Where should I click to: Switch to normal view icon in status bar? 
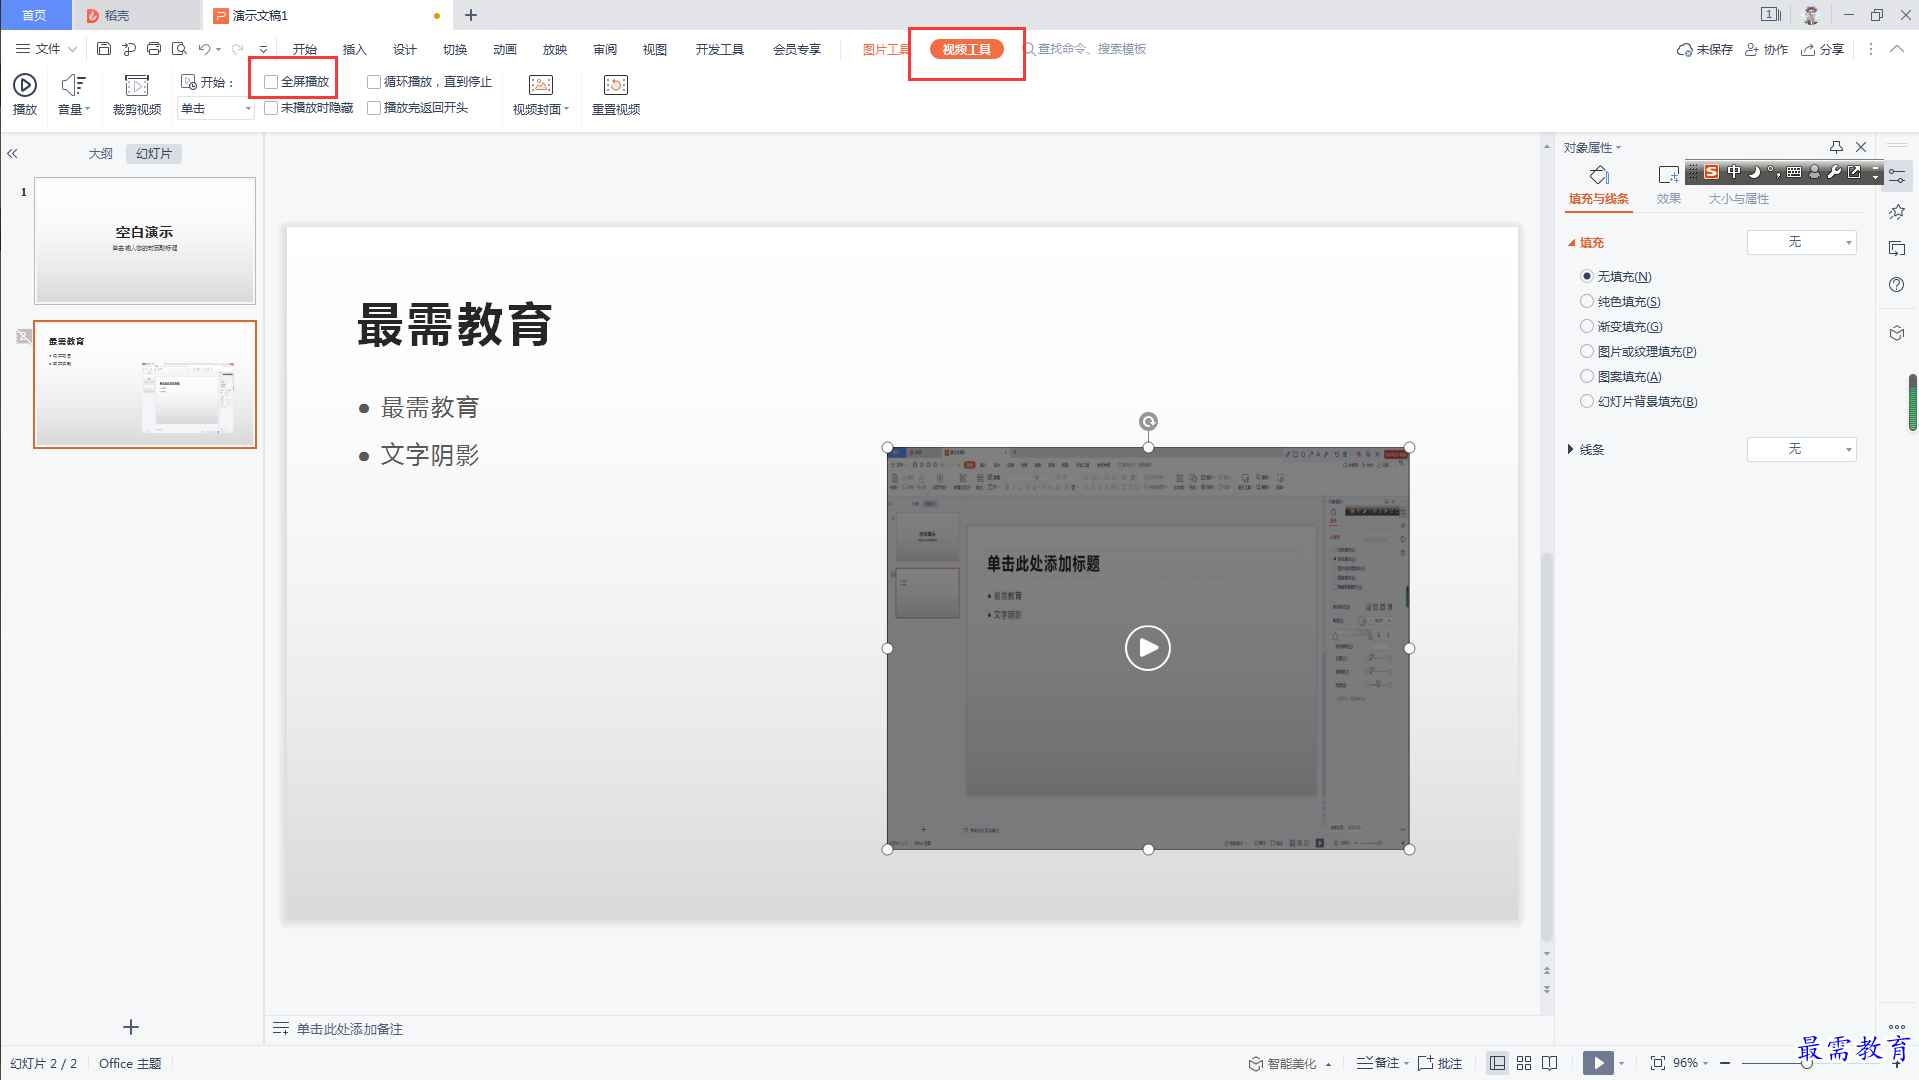(1497, 1063)
